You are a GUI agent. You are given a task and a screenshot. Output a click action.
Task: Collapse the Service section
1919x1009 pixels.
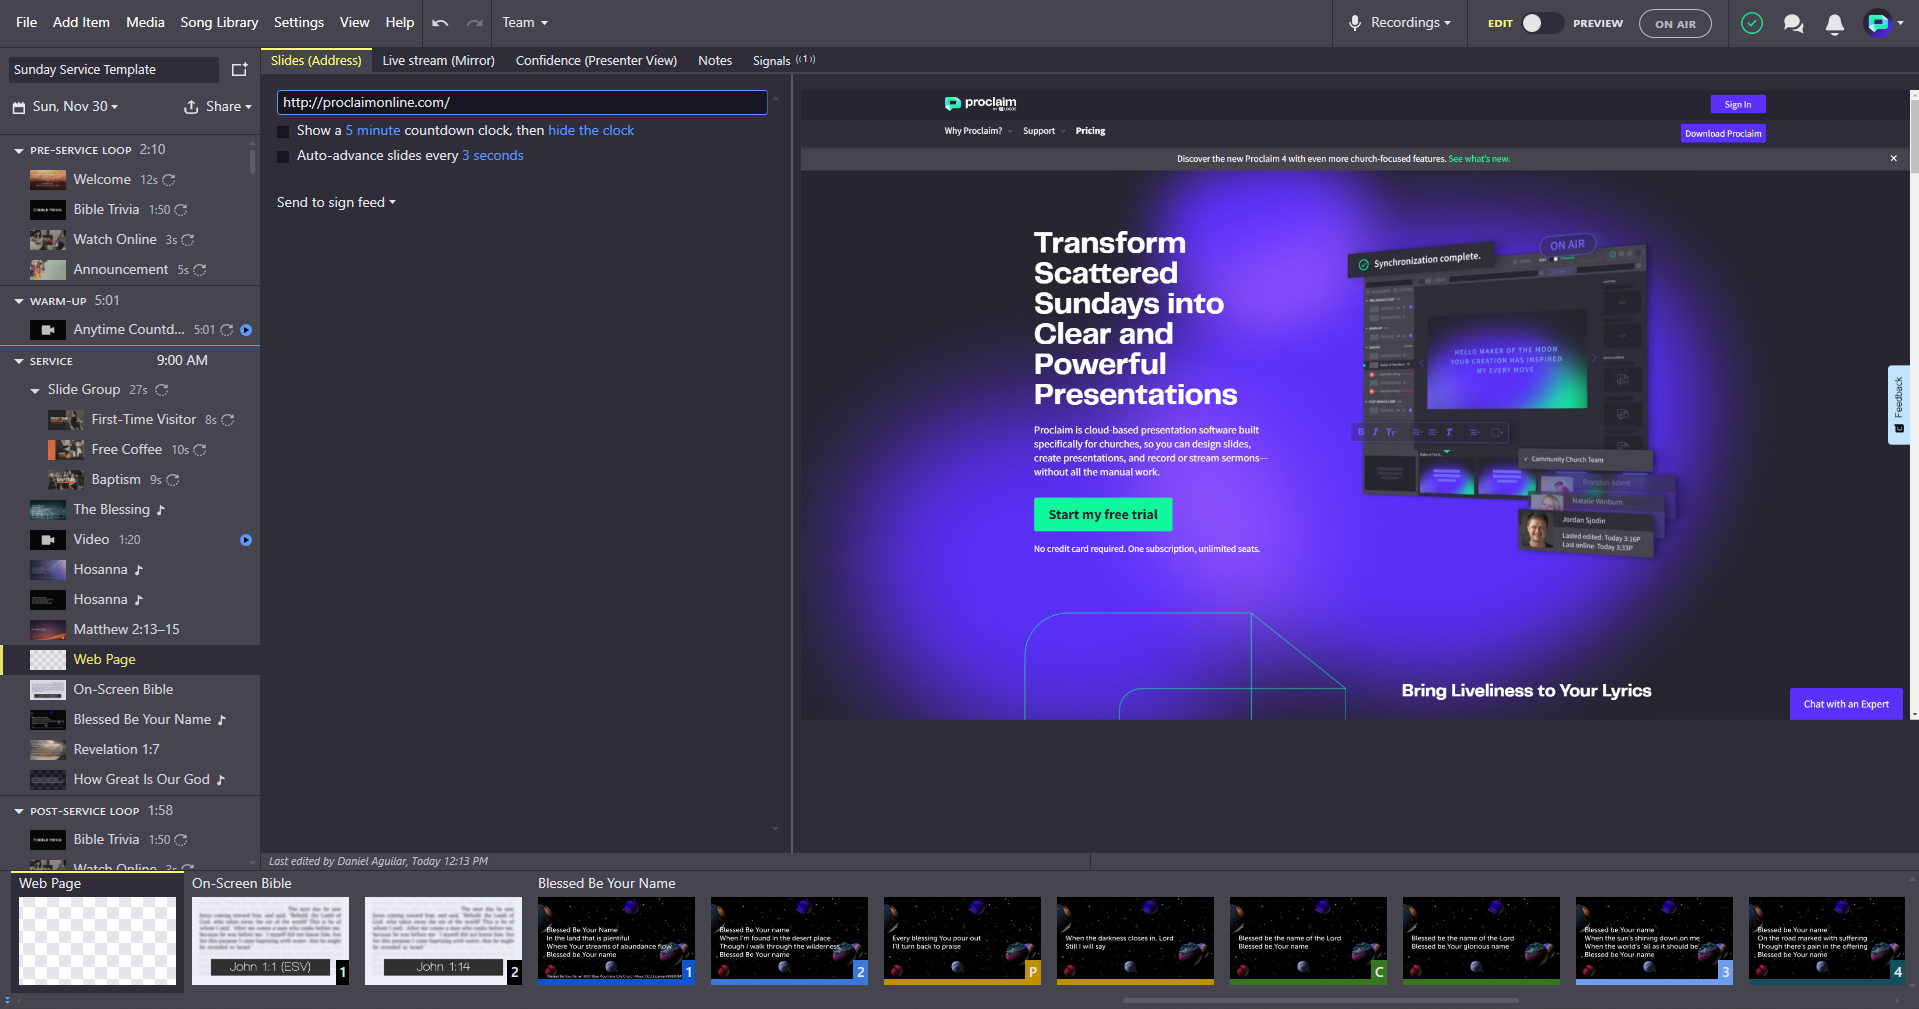(x=19, y=361)
